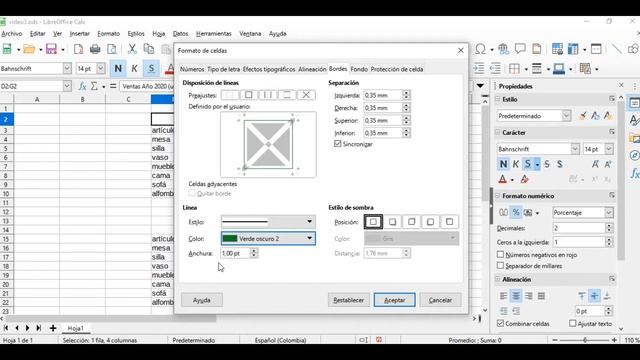The height and width of the screenshot is (360, 640).
Task: Click align left icon in sidebar Alineación
Action: tap(503, 296)
